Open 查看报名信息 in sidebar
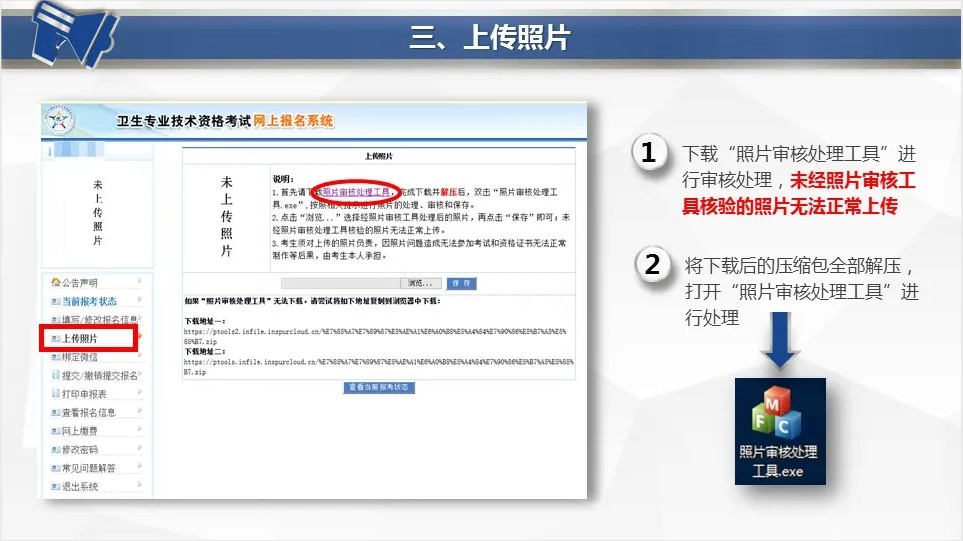The width and height of the screenshot is (963, 541). coord(89,412)
